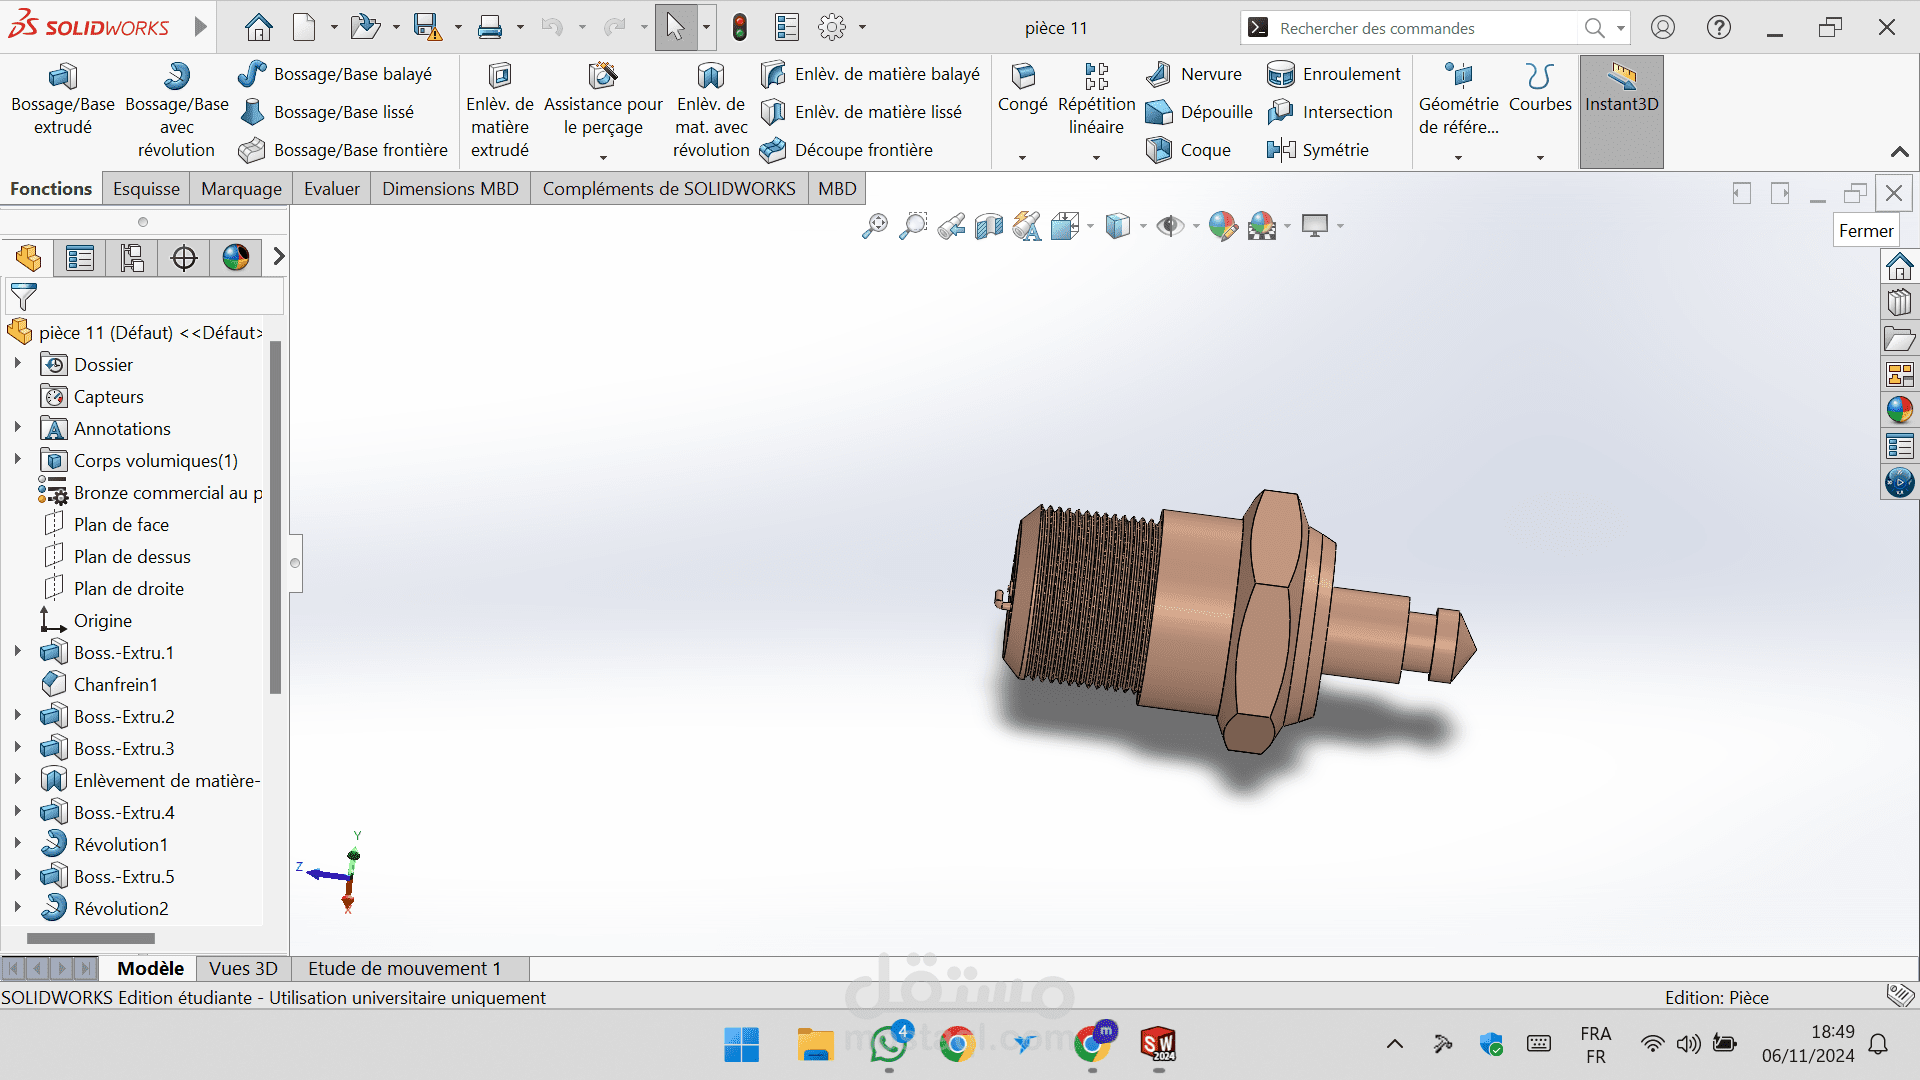Click the feature tree filter field
1920x1080 pixels.
click(x=150, y=297)
